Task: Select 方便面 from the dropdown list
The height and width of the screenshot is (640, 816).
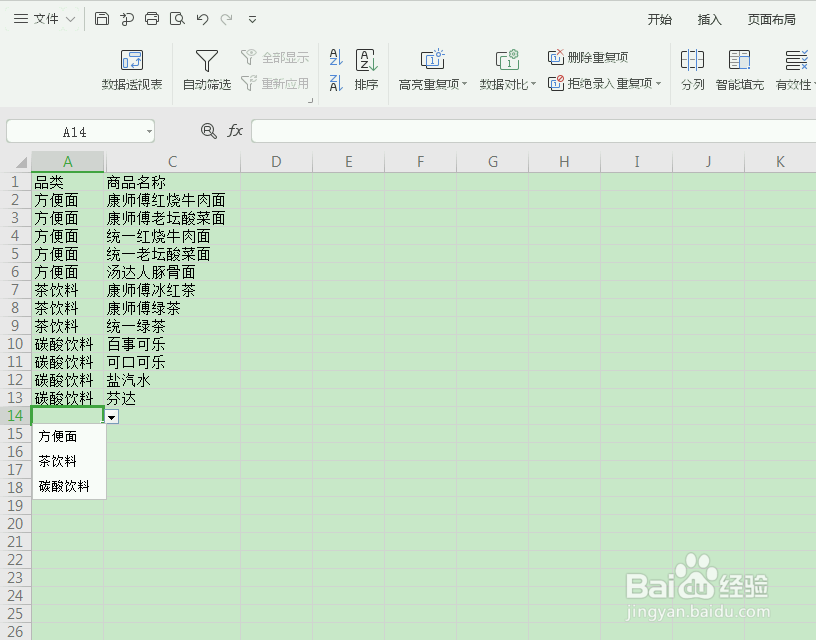Action: click(x=58, y=436)
